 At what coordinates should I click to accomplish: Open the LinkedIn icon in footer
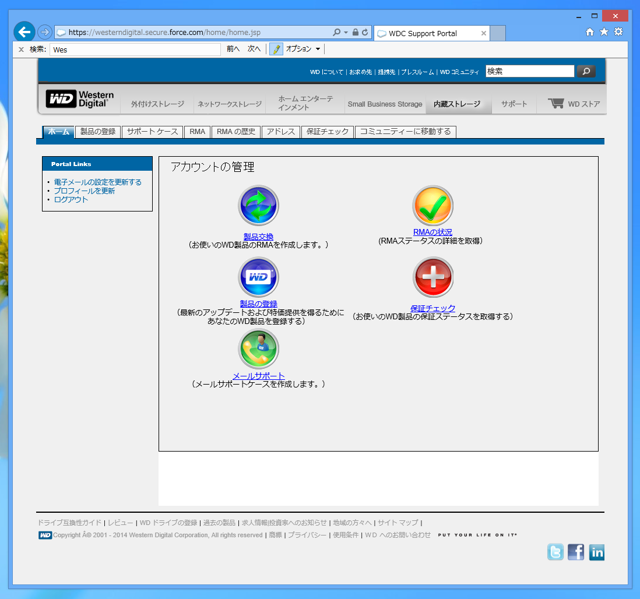point(596,552)
